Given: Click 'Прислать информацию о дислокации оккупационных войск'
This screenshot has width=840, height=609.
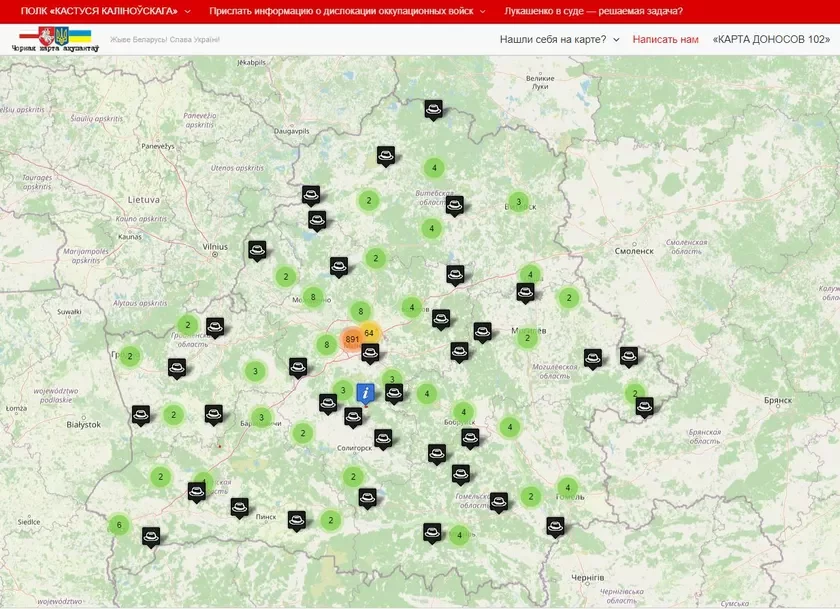Looking at the screenshot, I should point(342,11).
